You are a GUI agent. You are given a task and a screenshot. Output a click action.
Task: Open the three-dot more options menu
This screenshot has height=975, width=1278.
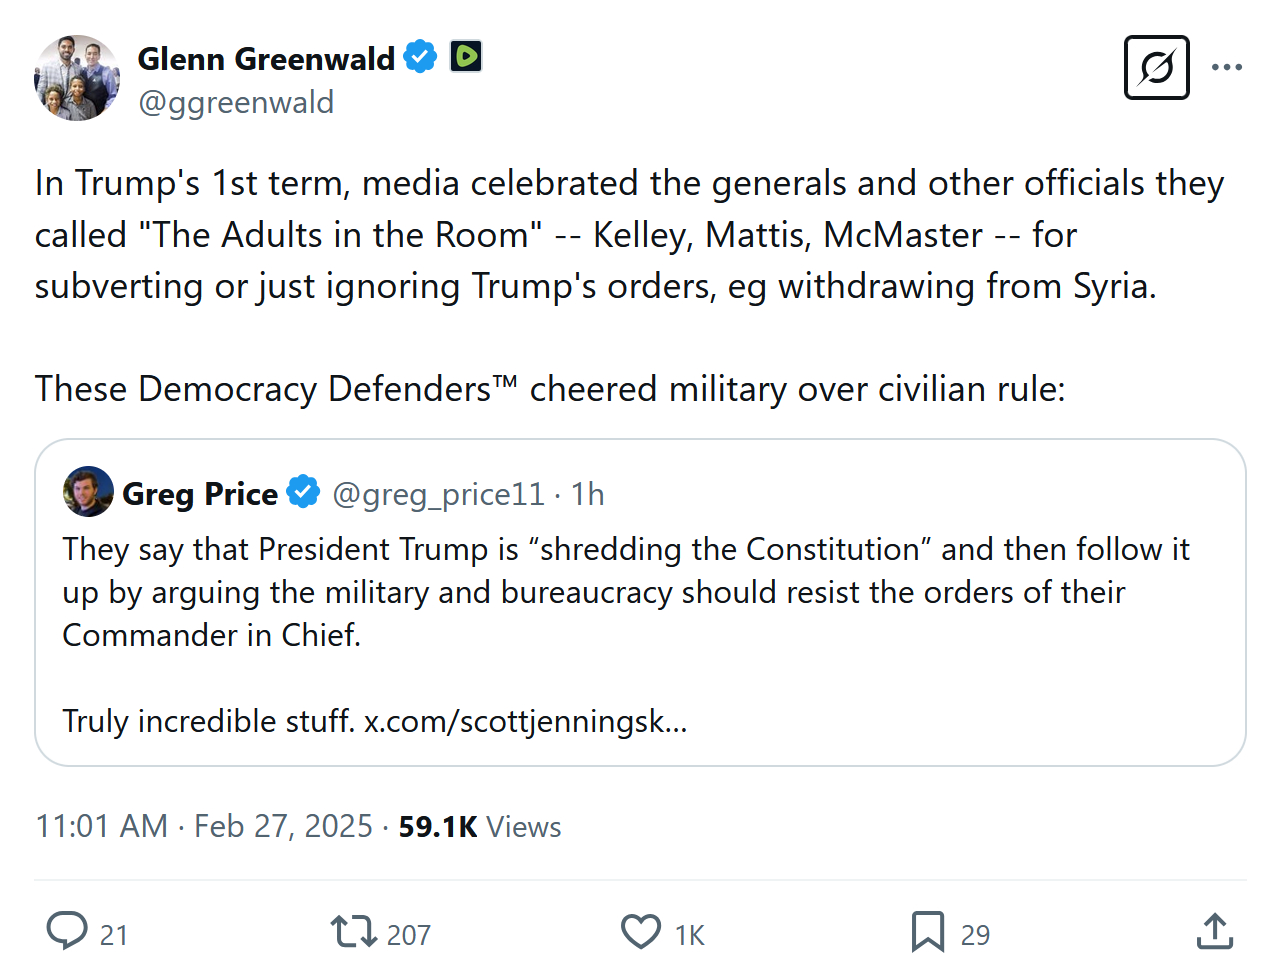tap(1226, 68)
